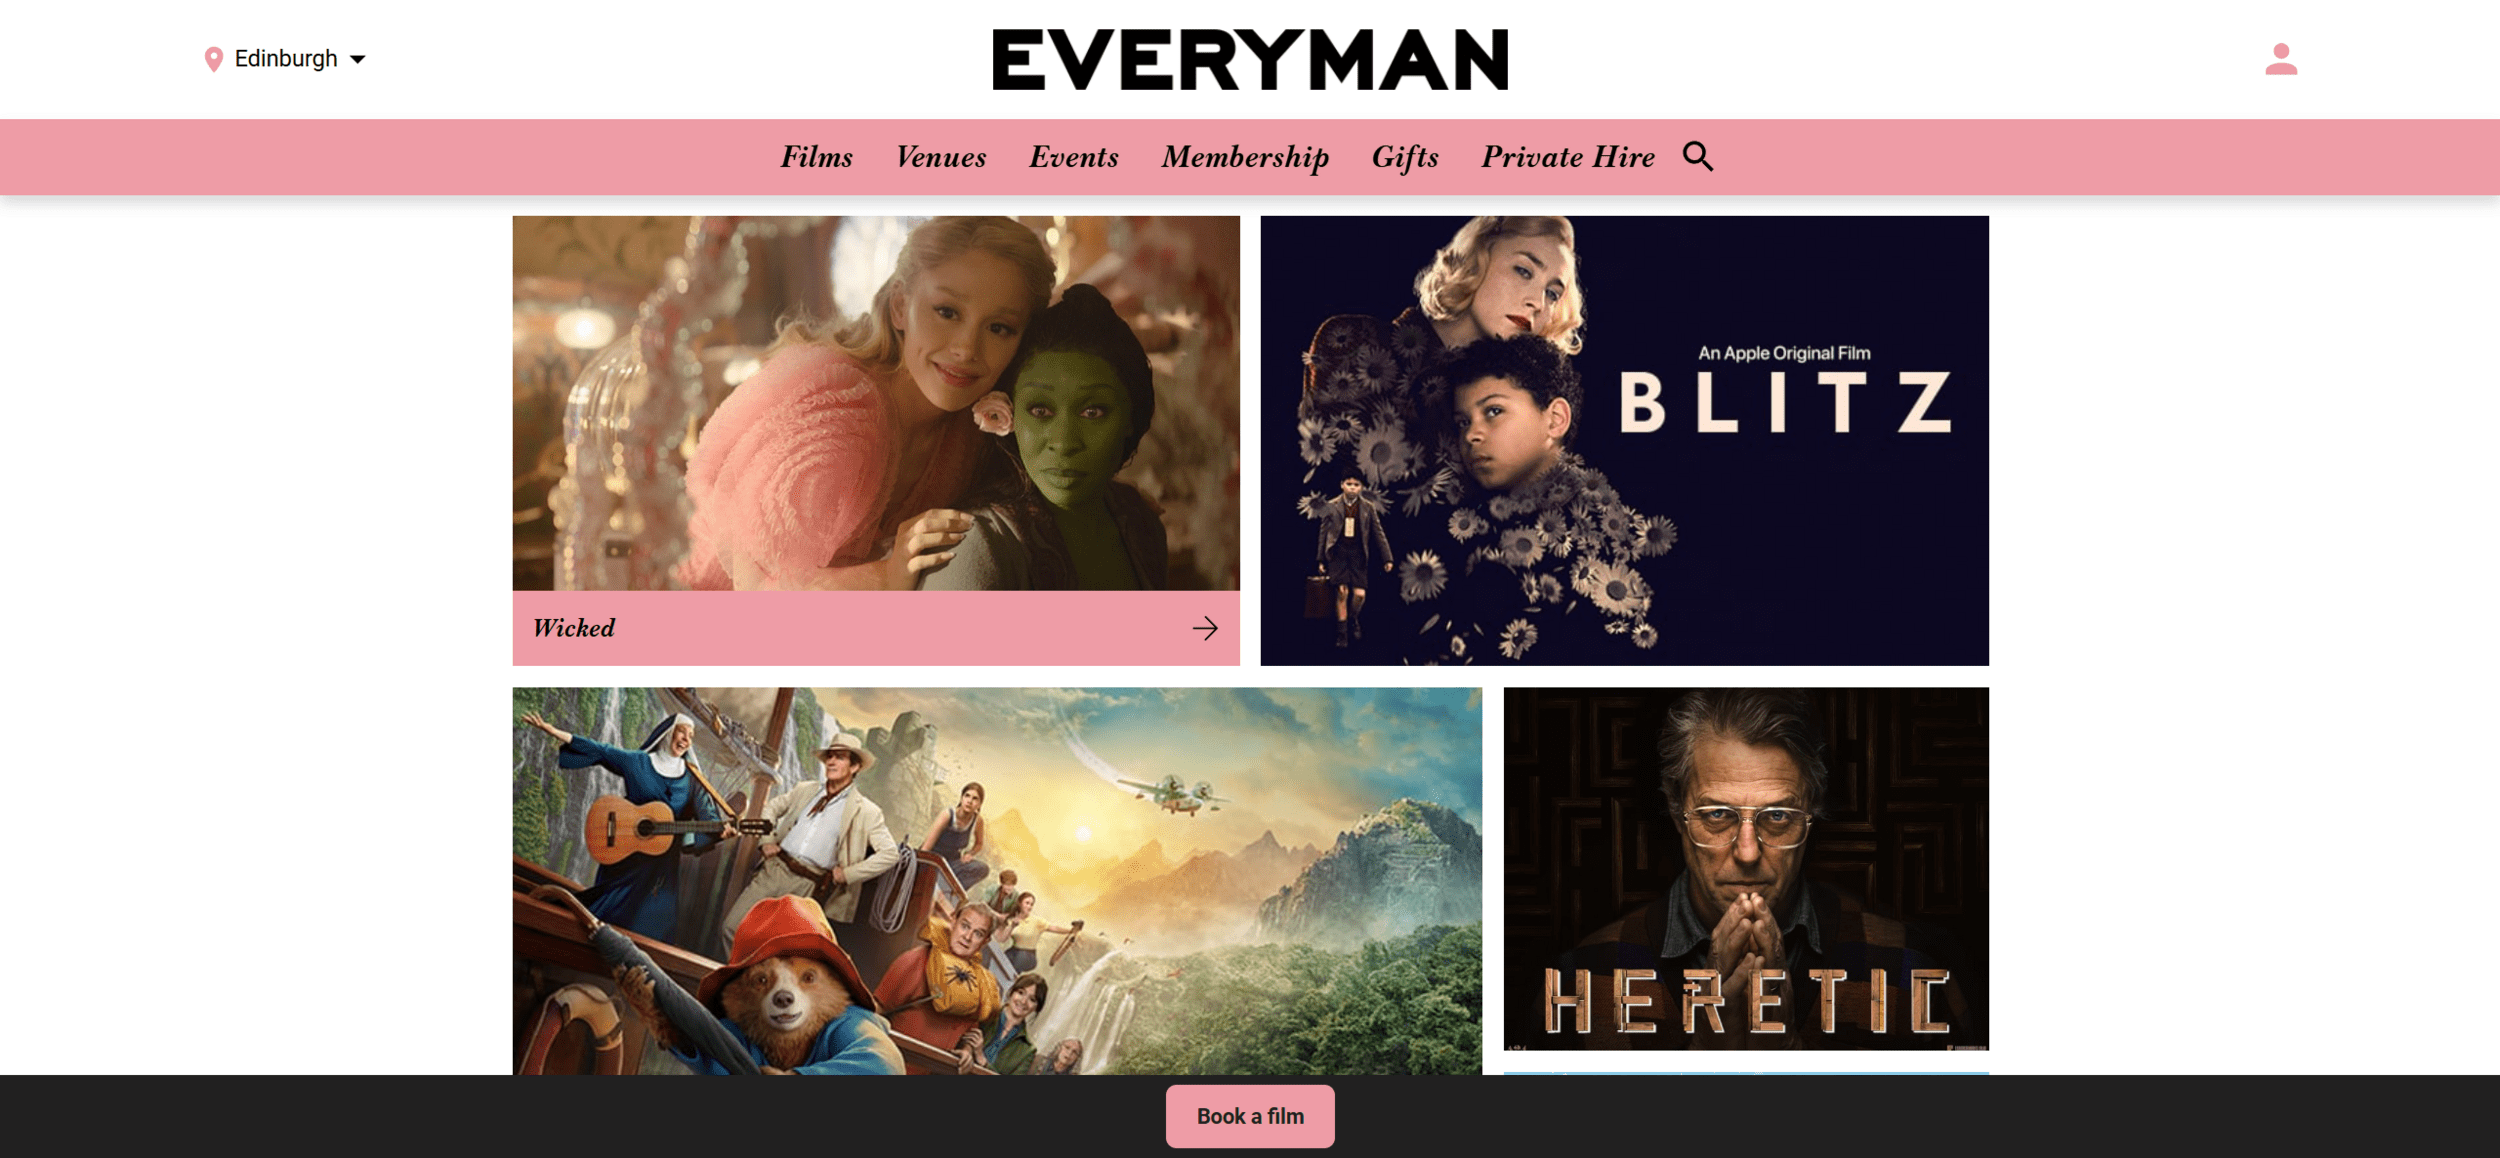Open the Blitz film poster
Screen dimensions: 2500x1158
(x=1624, y=441)
